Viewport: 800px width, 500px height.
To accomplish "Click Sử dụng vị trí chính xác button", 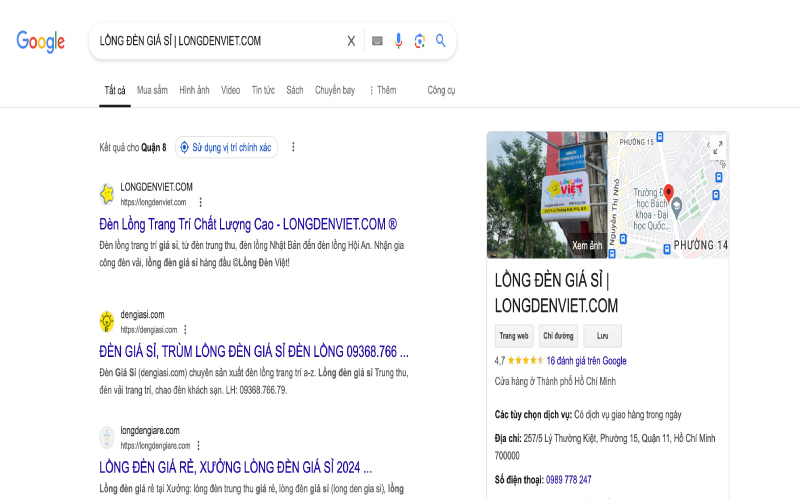I will click(226, 147).
